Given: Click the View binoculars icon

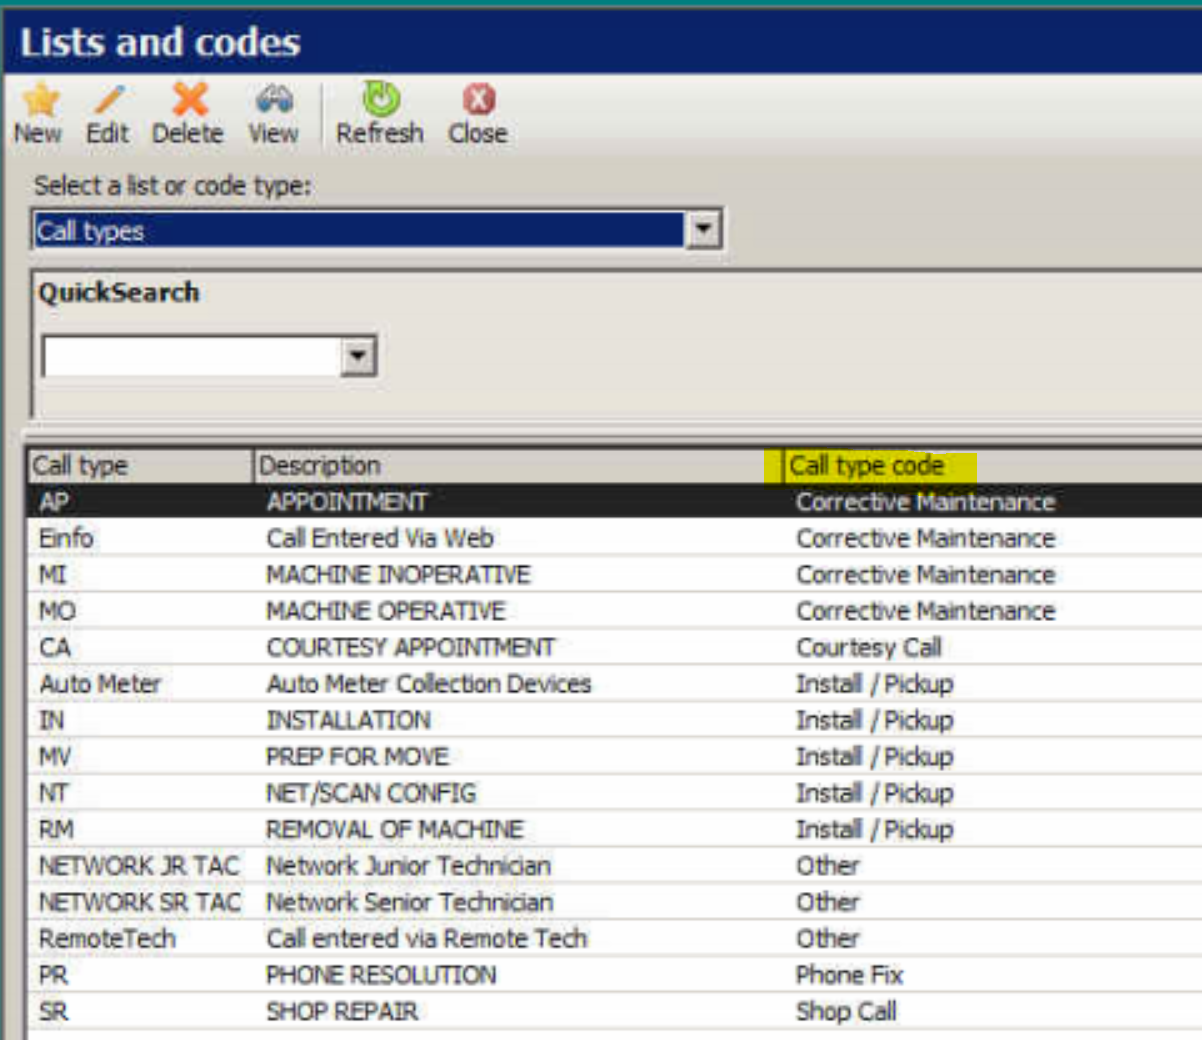Looking at the screenshot, I should pos(274,99).
